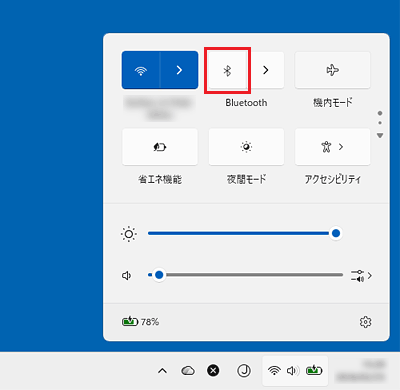Toggle Bluetooth on
This screenshot has height=390, width=400.
pyautogui.click(x=228, y=70)
